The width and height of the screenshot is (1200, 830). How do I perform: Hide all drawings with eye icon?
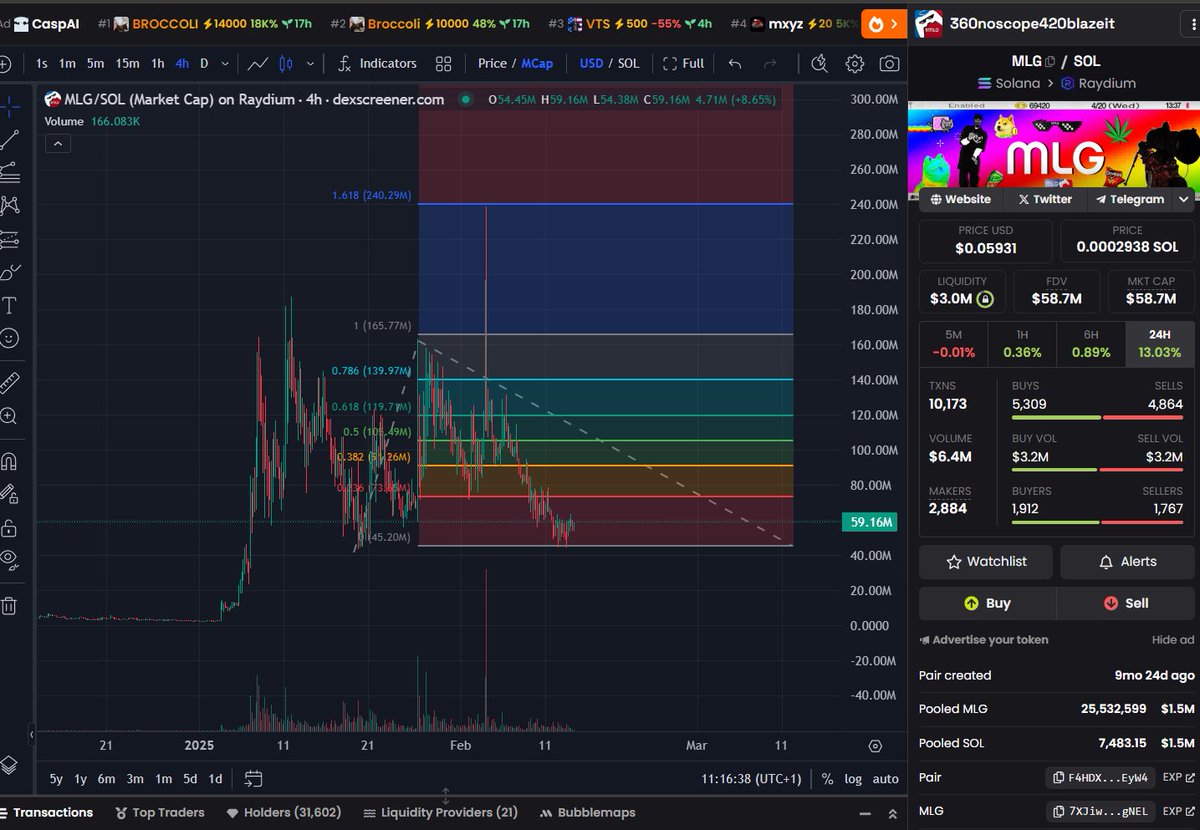9,559
